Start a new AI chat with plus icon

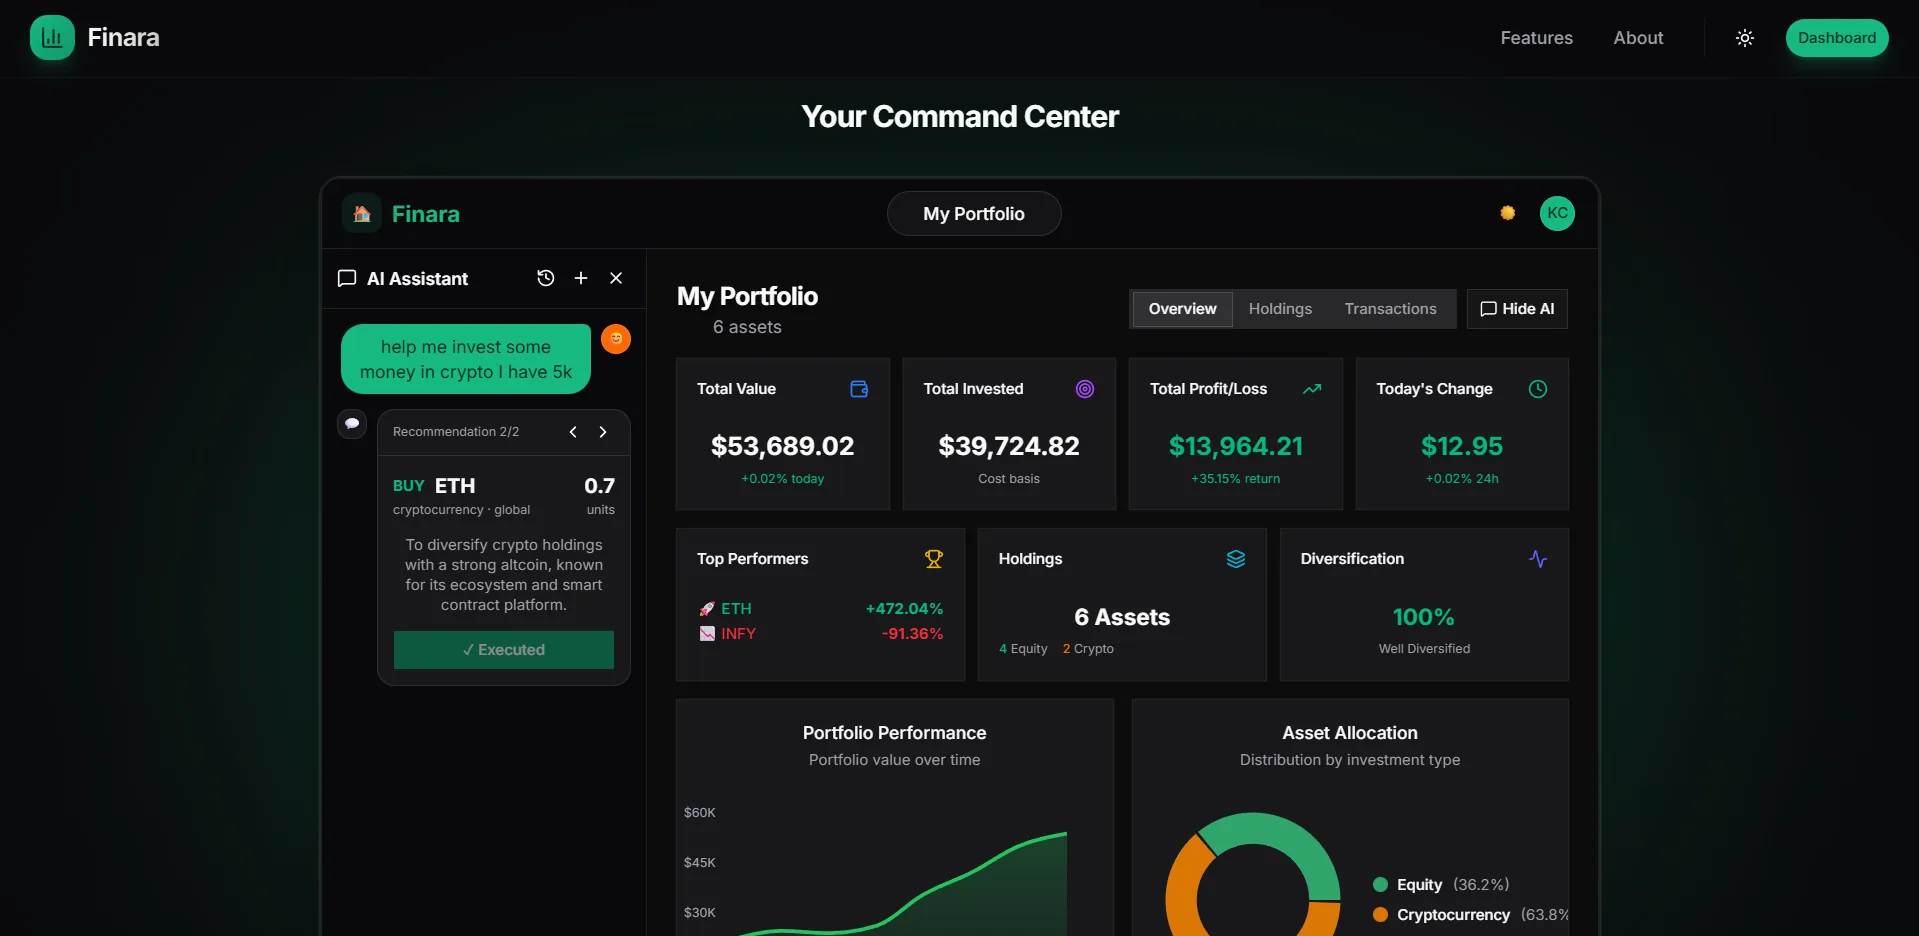[x=581, y=278]
